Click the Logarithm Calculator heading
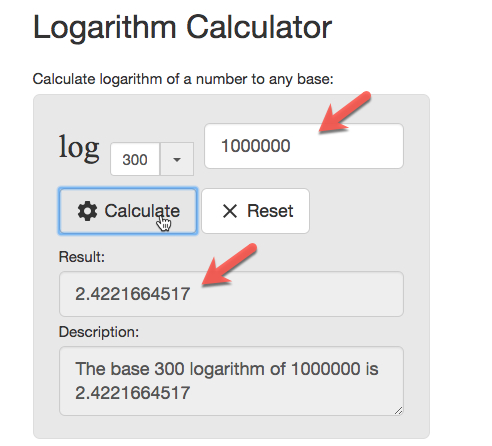This screenshot has width=492, height=446. tap(182, 28)
